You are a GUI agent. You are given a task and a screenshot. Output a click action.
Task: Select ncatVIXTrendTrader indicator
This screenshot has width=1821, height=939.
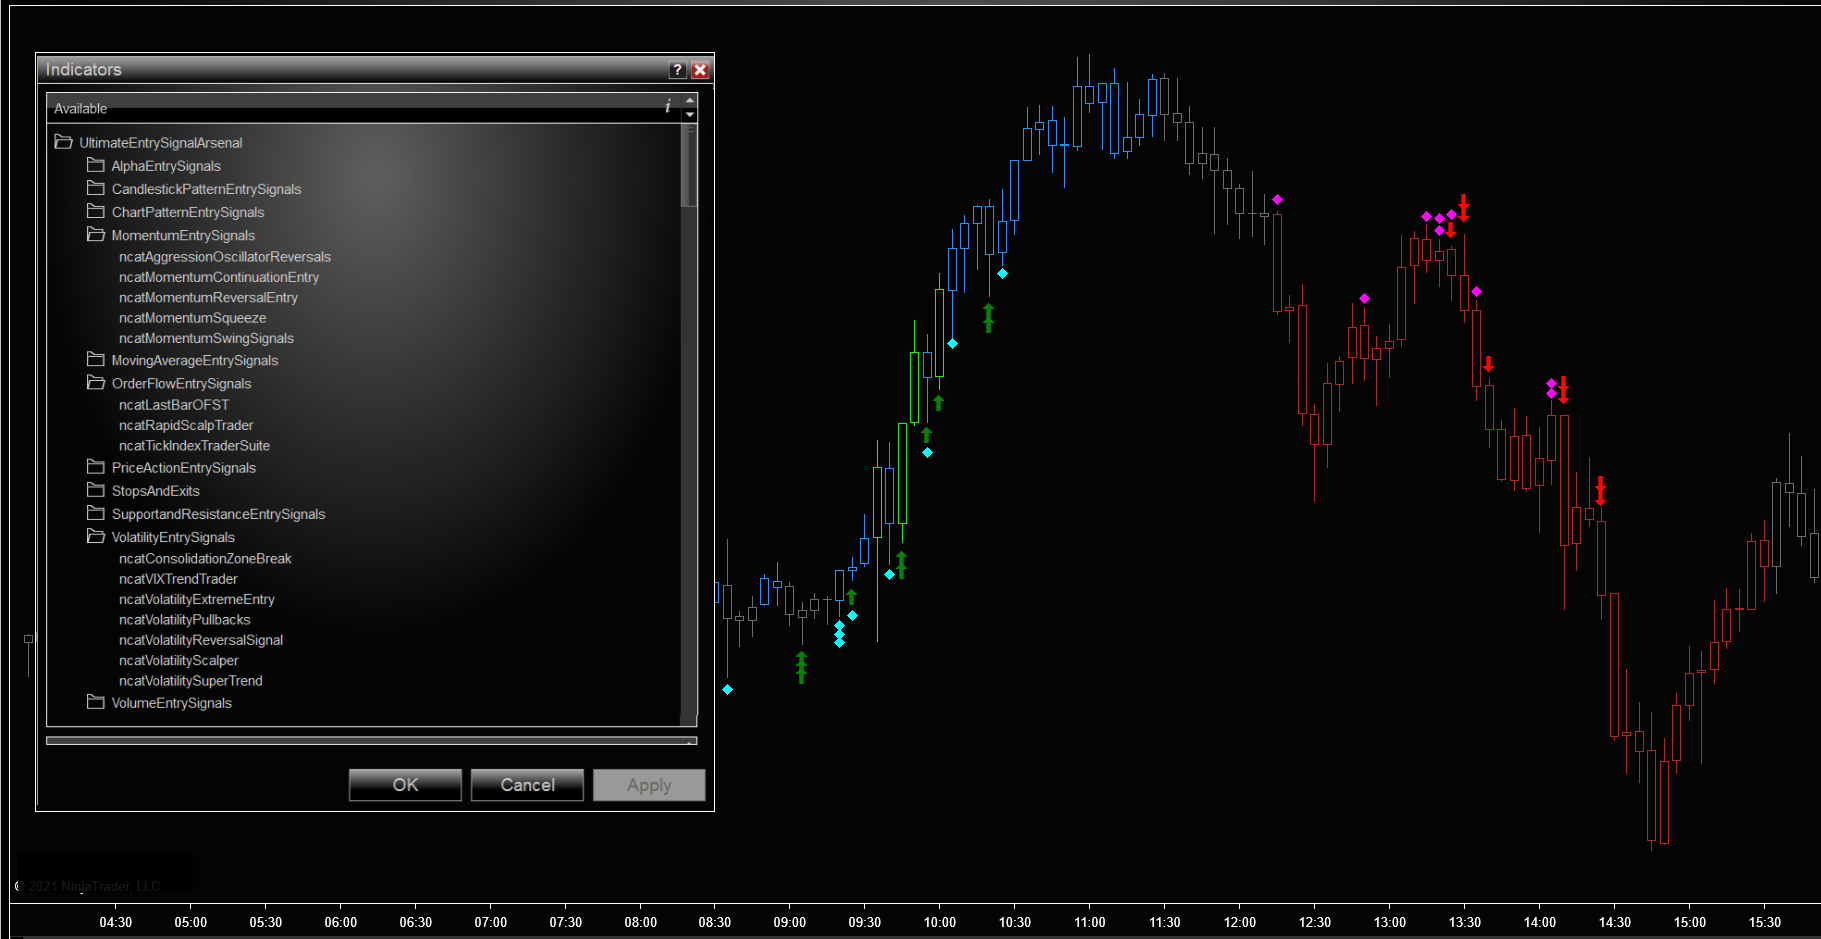[178, 579]
